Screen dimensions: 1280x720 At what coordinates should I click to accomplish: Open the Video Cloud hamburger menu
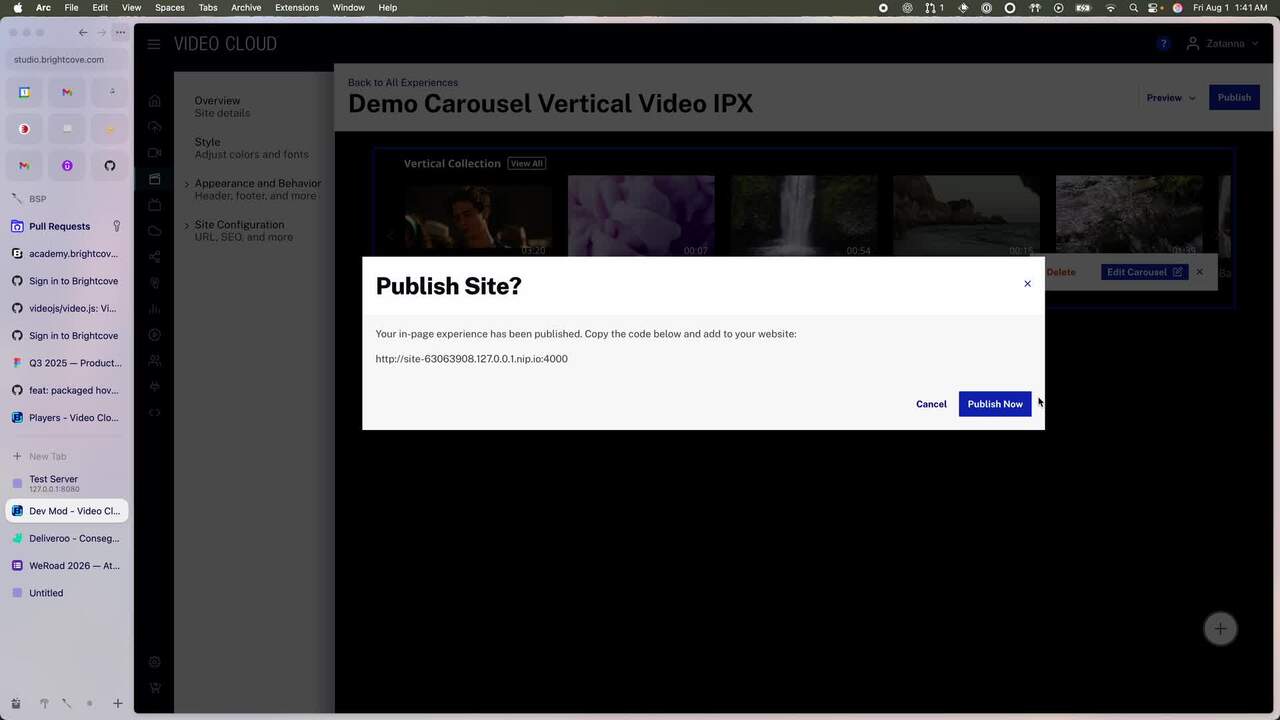[153, 44]
